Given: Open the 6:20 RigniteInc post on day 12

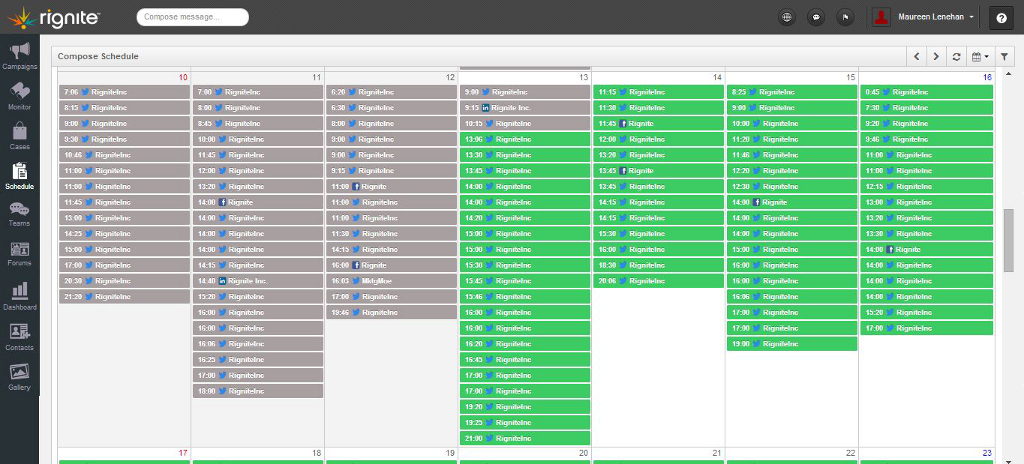Looking at the screenshot, I should (391, 92).
